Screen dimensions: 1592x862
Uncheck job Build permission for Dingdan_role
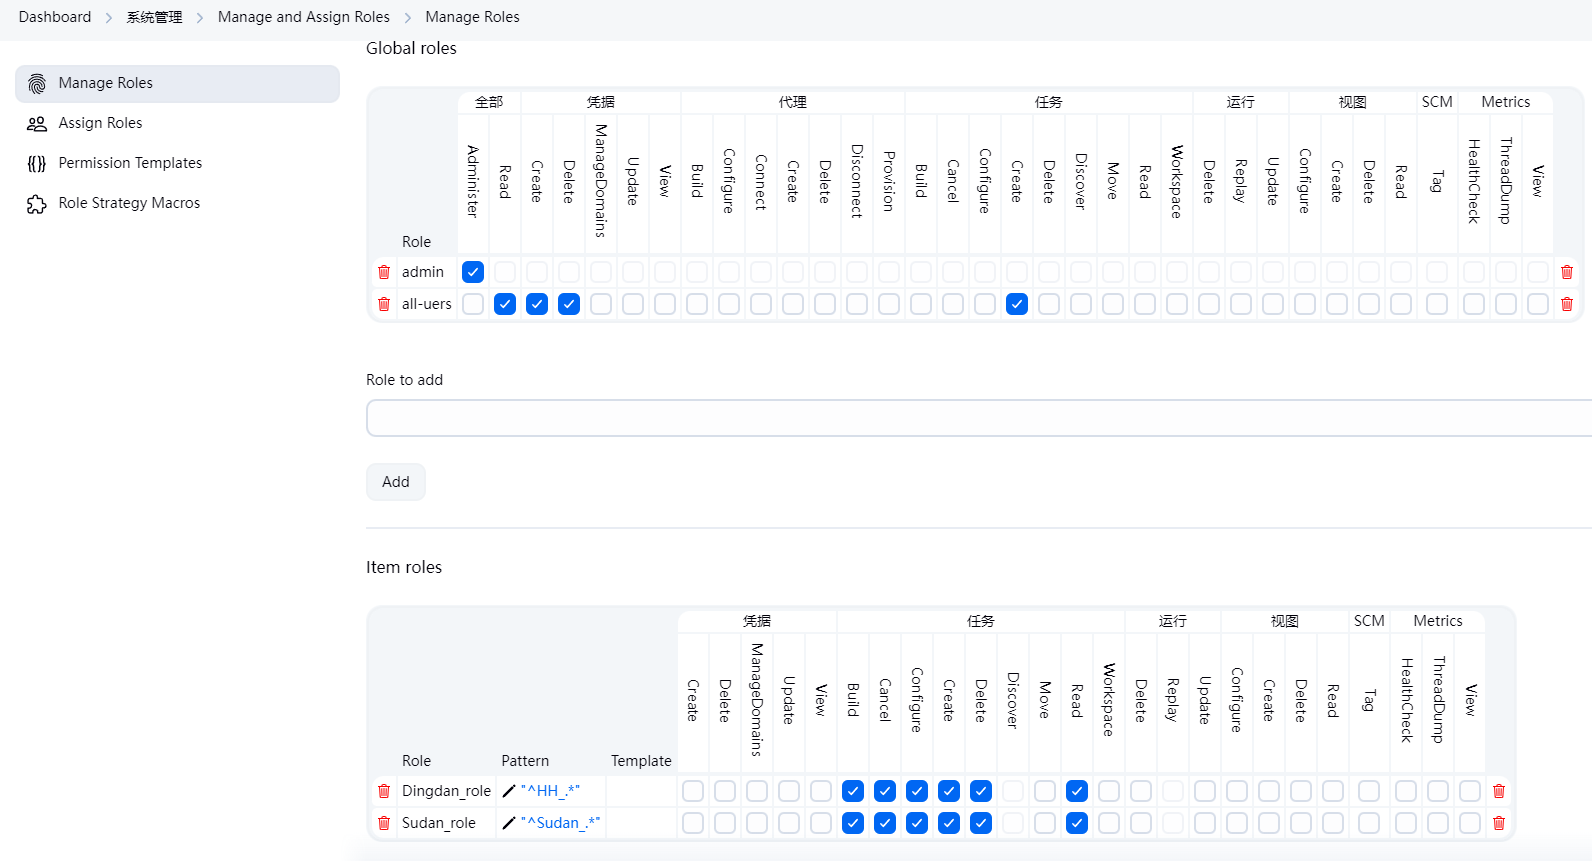[853, 791]
